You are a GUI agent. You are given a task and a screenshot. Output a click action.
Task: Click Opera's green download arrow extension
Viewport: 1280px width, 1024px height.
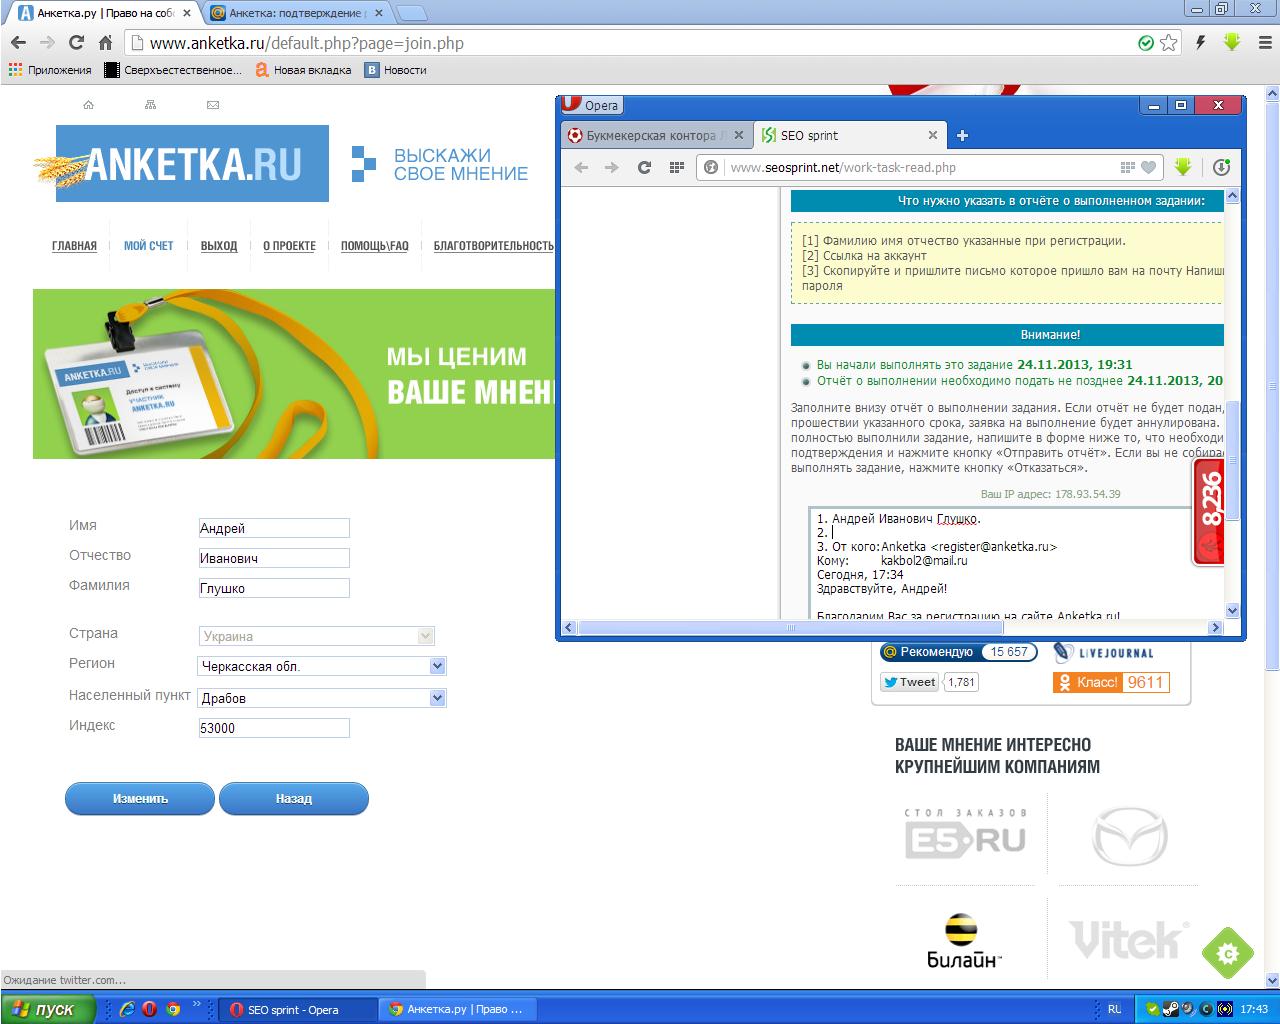tap(1183, 168)
